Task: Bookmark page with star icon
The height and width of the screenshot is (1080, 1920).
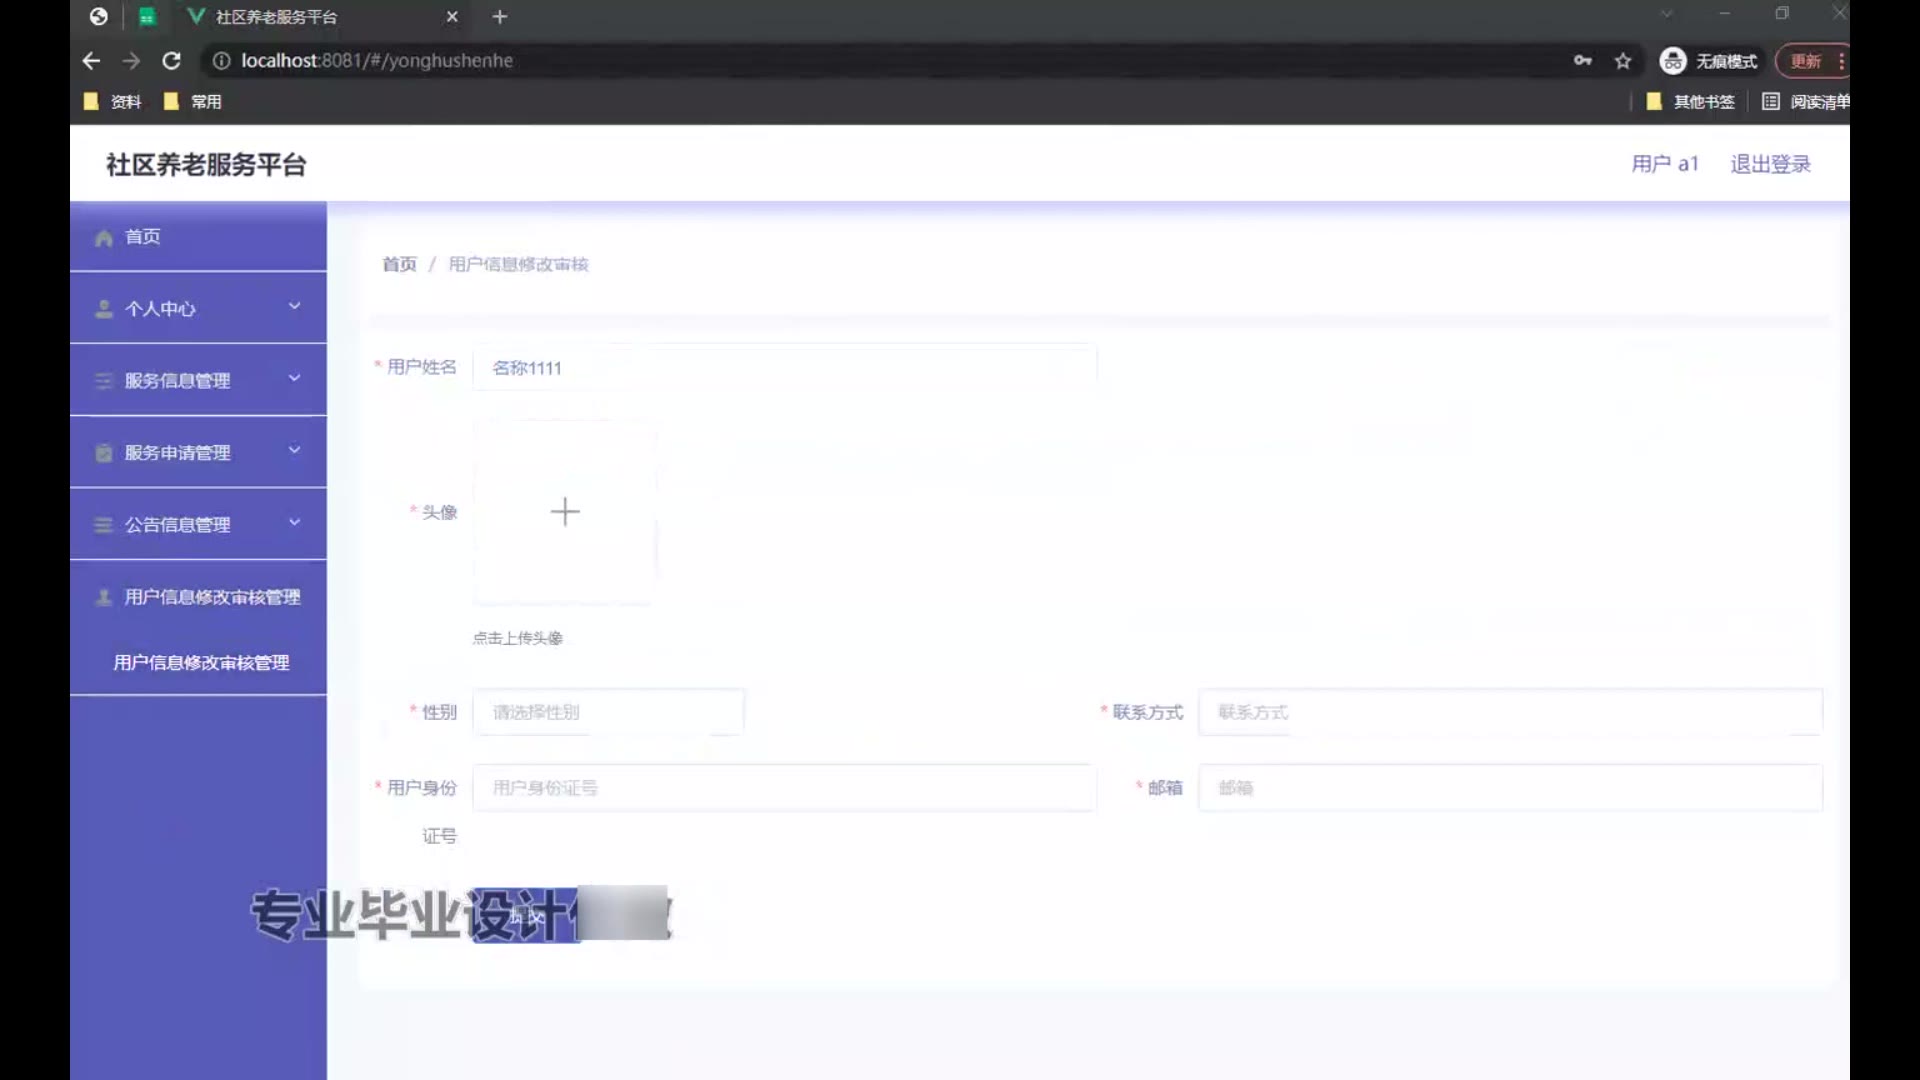Action: click(x=1623, y=61)
